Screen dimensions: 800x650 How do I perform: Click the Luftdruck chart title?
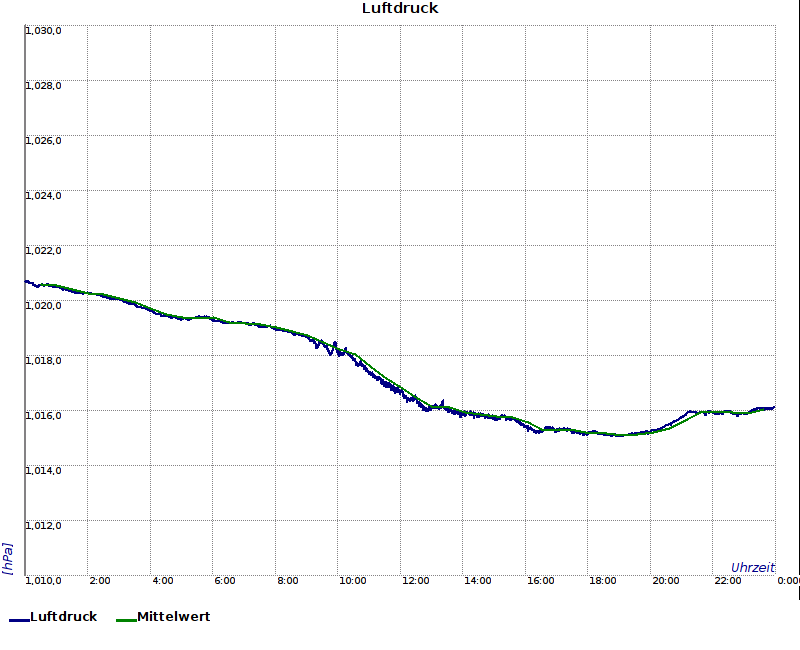click(400, 8)
